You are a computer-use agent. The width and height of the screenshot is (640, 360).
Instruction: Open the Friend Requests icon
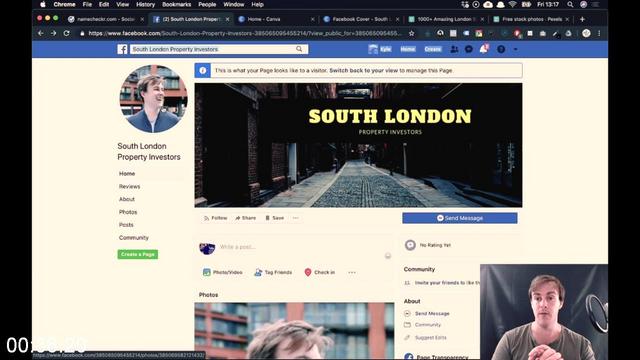pos(454,49)
